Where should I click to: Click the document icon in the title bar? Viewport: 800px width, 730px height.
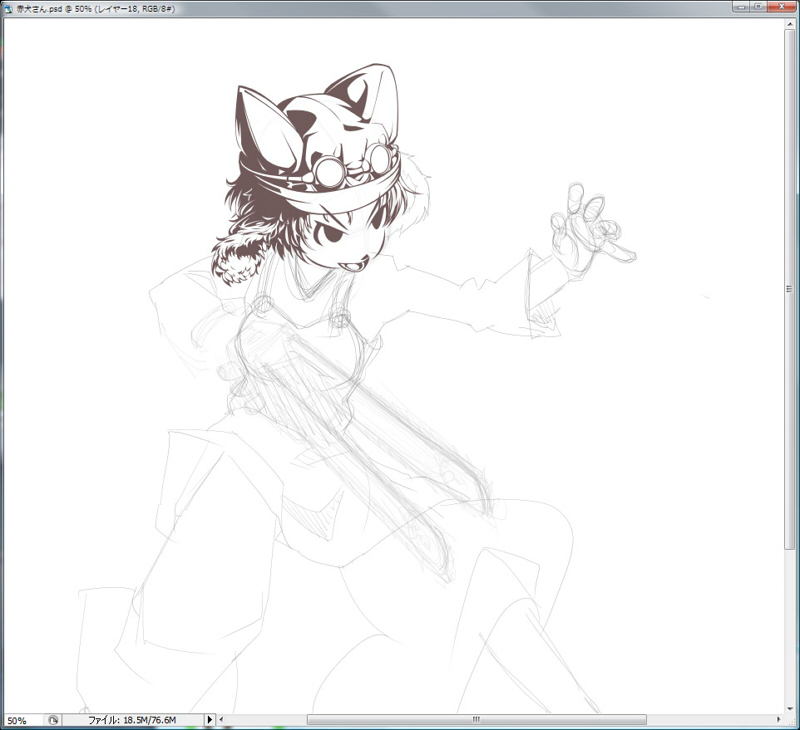tap(9, 9)
